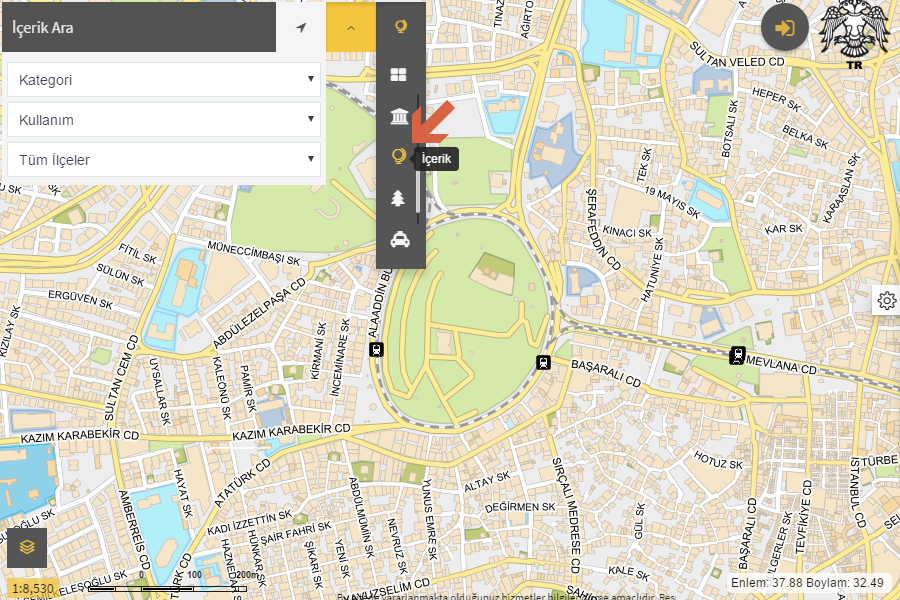Click the location arrow icon in search bar
Image resolution: width=900 pixels, height=600 pixels.
(301, 28)
